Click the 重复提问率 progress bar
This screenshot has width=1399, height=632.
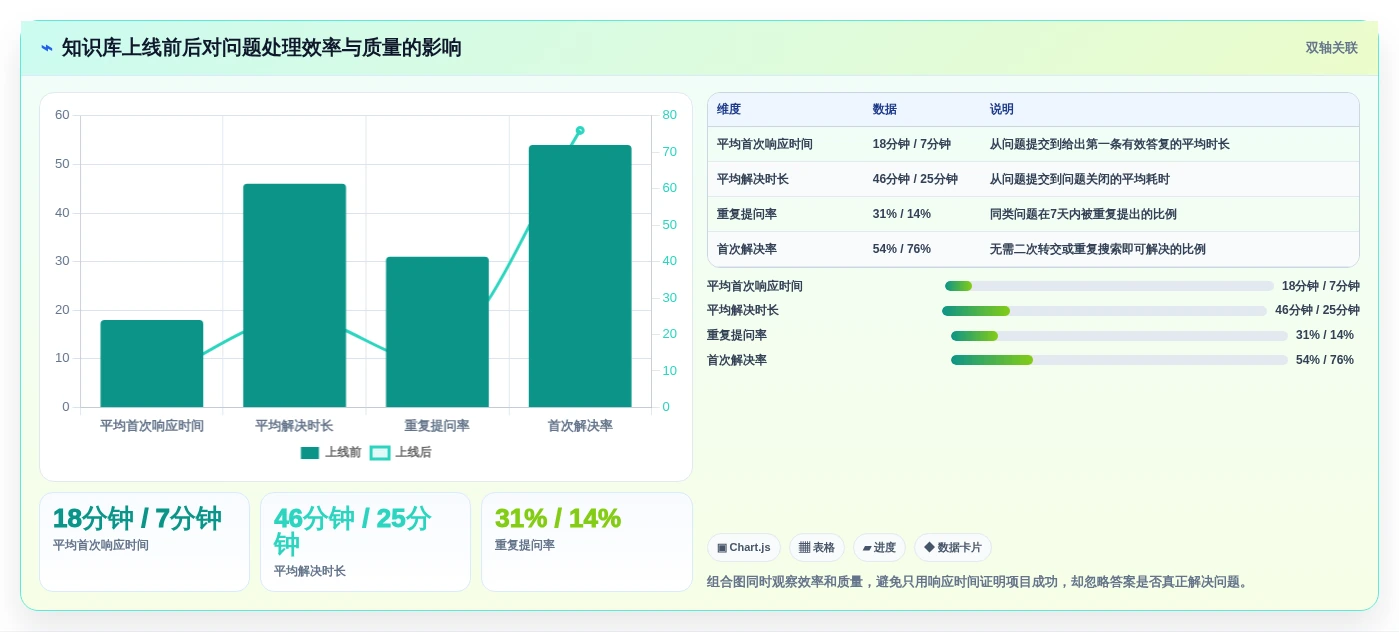click(x=1119, y=336)
